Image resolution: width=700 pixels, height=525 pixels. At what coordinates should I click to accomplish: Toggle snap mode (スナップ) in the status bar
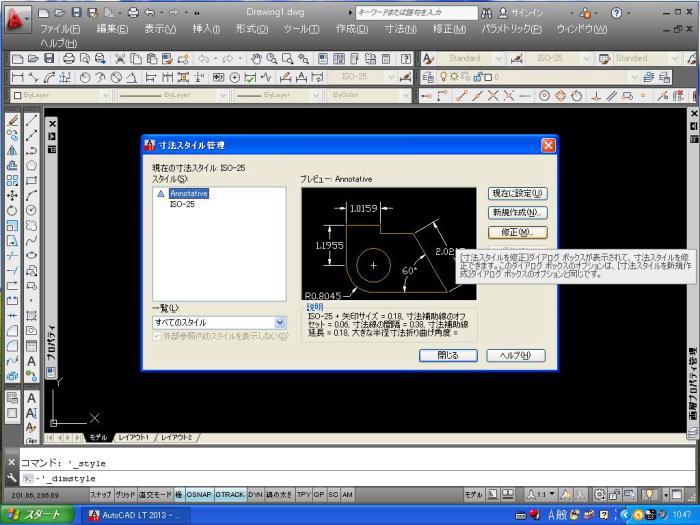click(x=100, y=495)
